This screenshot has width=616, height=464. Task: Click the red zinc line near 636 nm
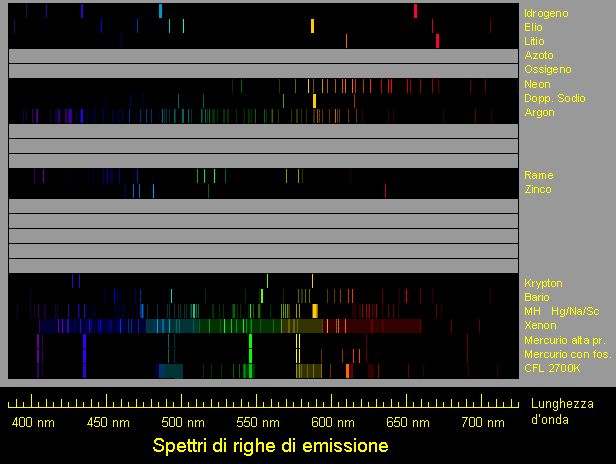coord(385,191)
